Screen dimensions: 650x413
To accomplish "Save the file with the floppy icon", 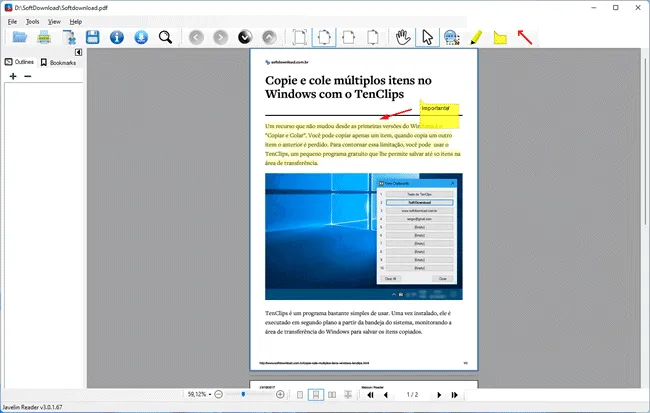I will click(92, 37).
